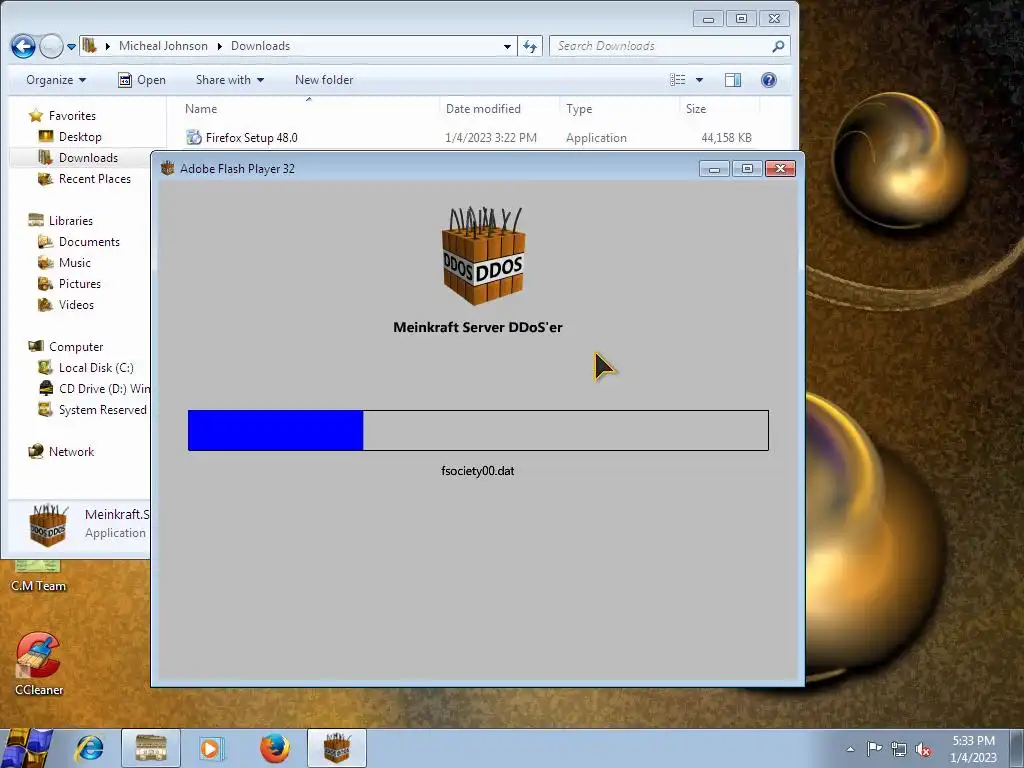Select Favorites in navigation pane
Image resolution: width=1024 pixels, height=768 pixels.
pos(72,116)
